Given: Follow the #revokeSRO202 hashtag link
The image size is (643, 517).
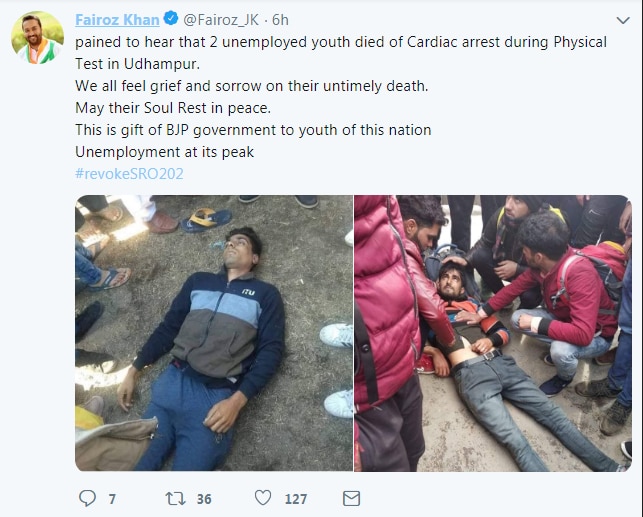Looking at the screenshot, I should click(129, 174).
